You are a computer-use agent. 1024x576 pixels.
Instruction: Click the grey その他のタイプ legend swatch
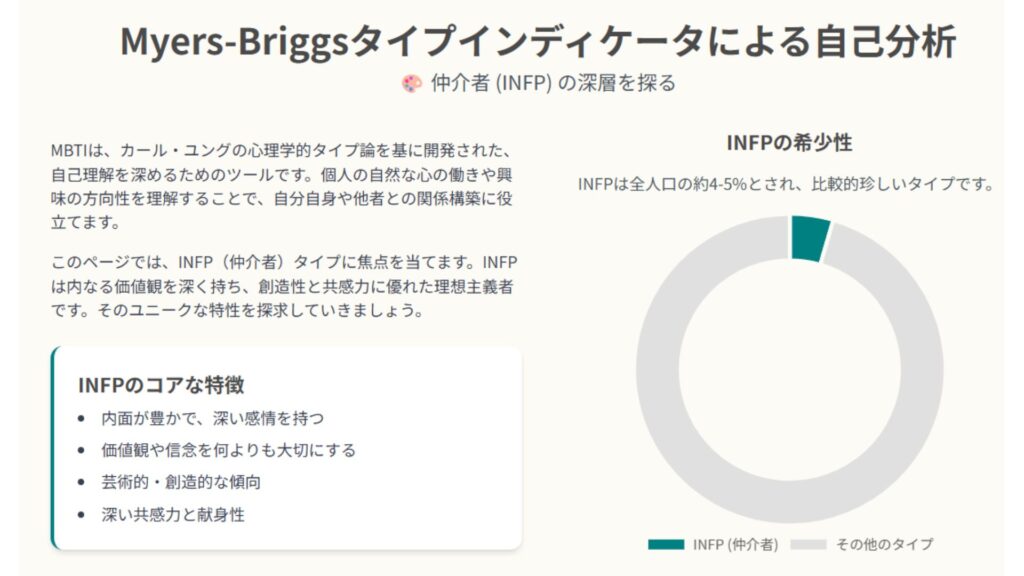pyautogui.click(x=810, y=544)
